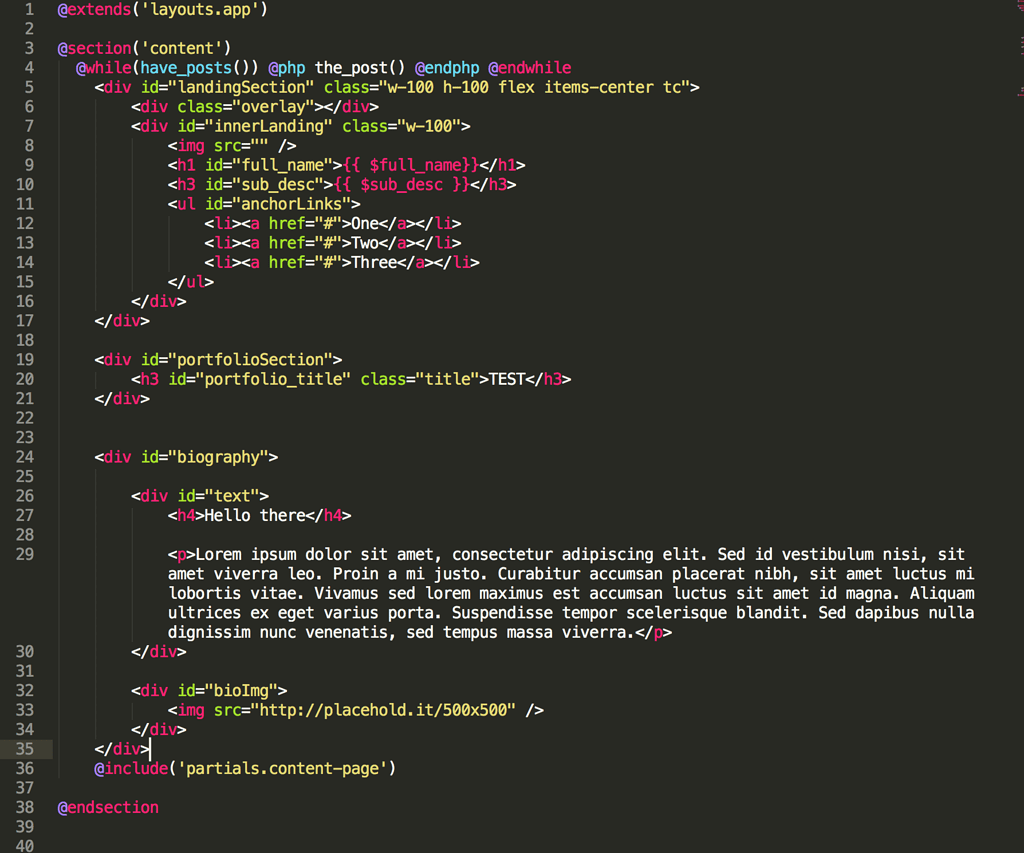Click the closing </ul> tag
The width and height of the screenshot is (1024, 853).
pyautogui.click(x=191, y=282)
